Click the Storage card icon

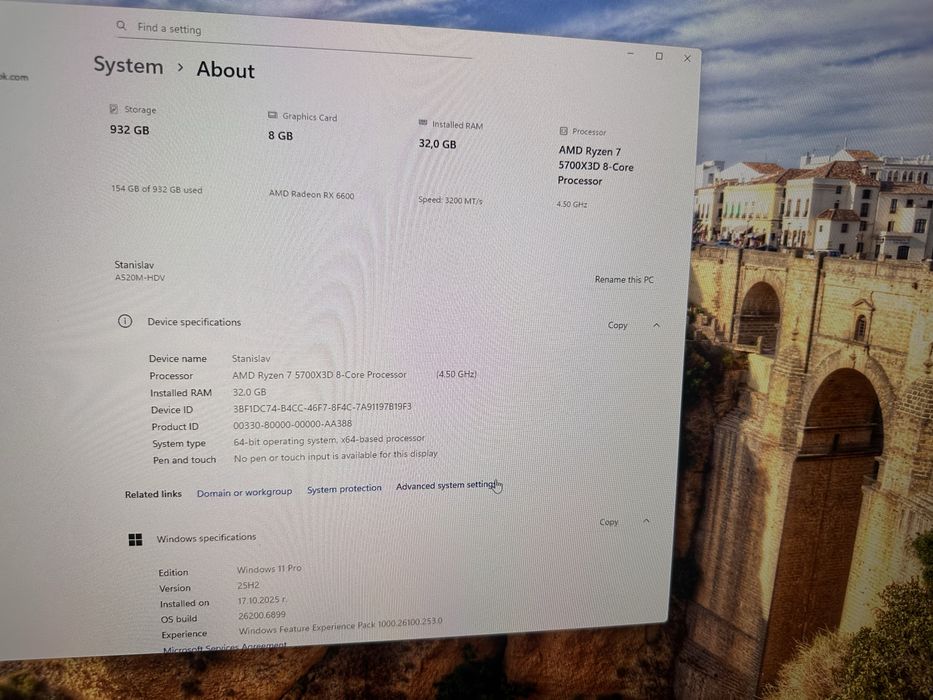pos(114,108)
